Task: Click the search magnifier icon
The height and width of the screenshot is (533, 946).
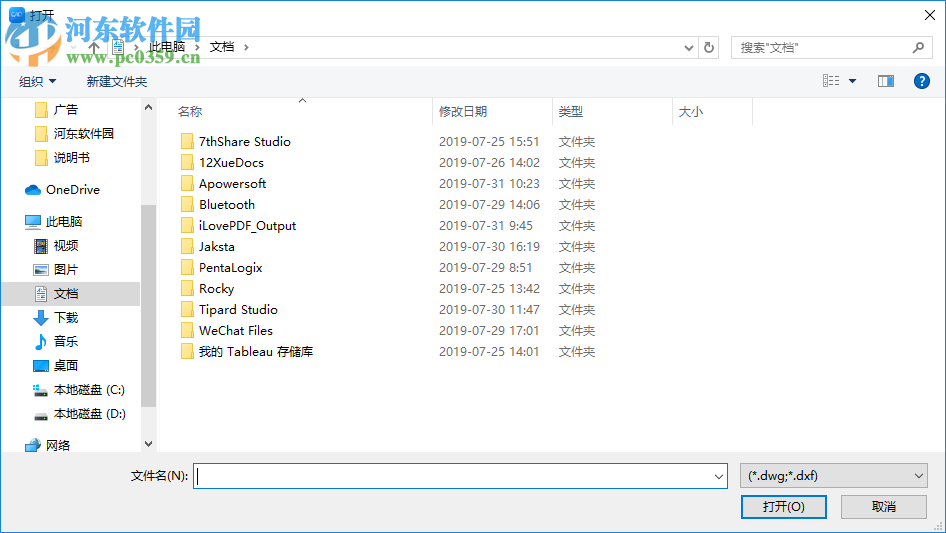Action: click(x=918, y=47)
